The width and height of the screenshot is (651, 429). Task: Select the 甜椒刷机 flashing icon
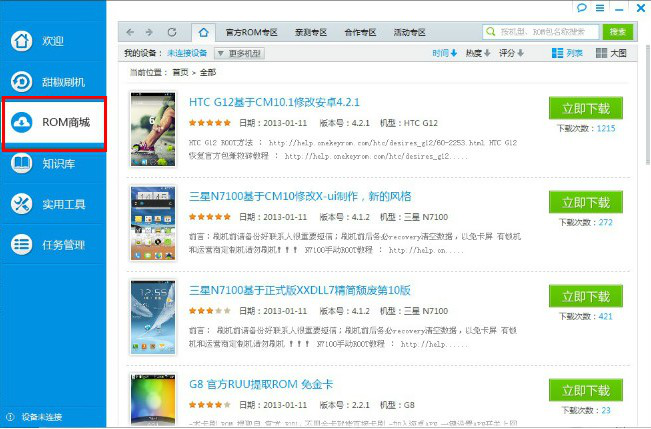point(22,81)
